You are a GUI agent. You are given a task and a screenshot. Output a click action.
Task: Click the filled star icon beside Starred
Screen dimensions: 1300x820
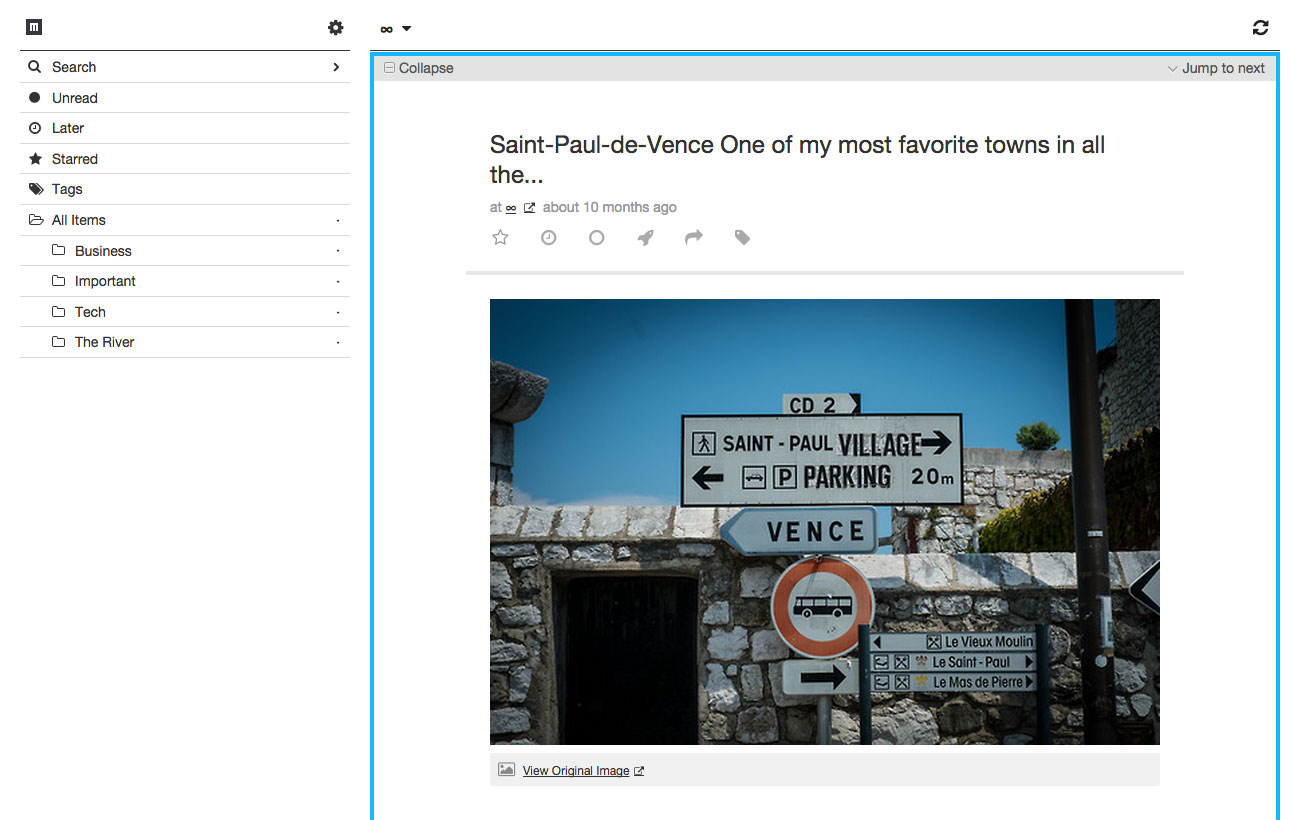[x=35, y=159]
